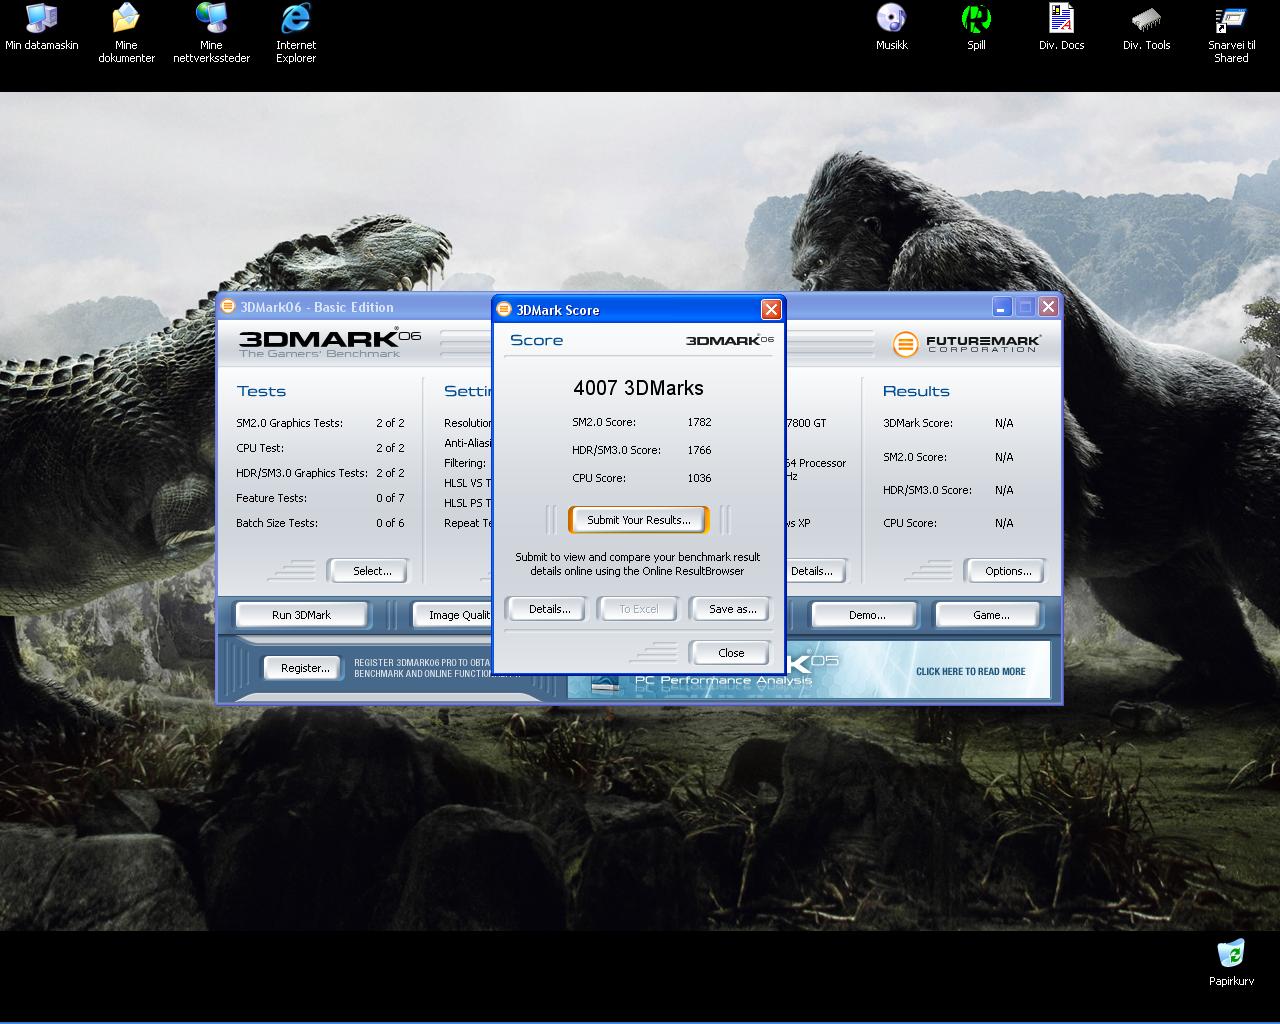Close the 3DMark Score dialog with Close button

(731, 653)
